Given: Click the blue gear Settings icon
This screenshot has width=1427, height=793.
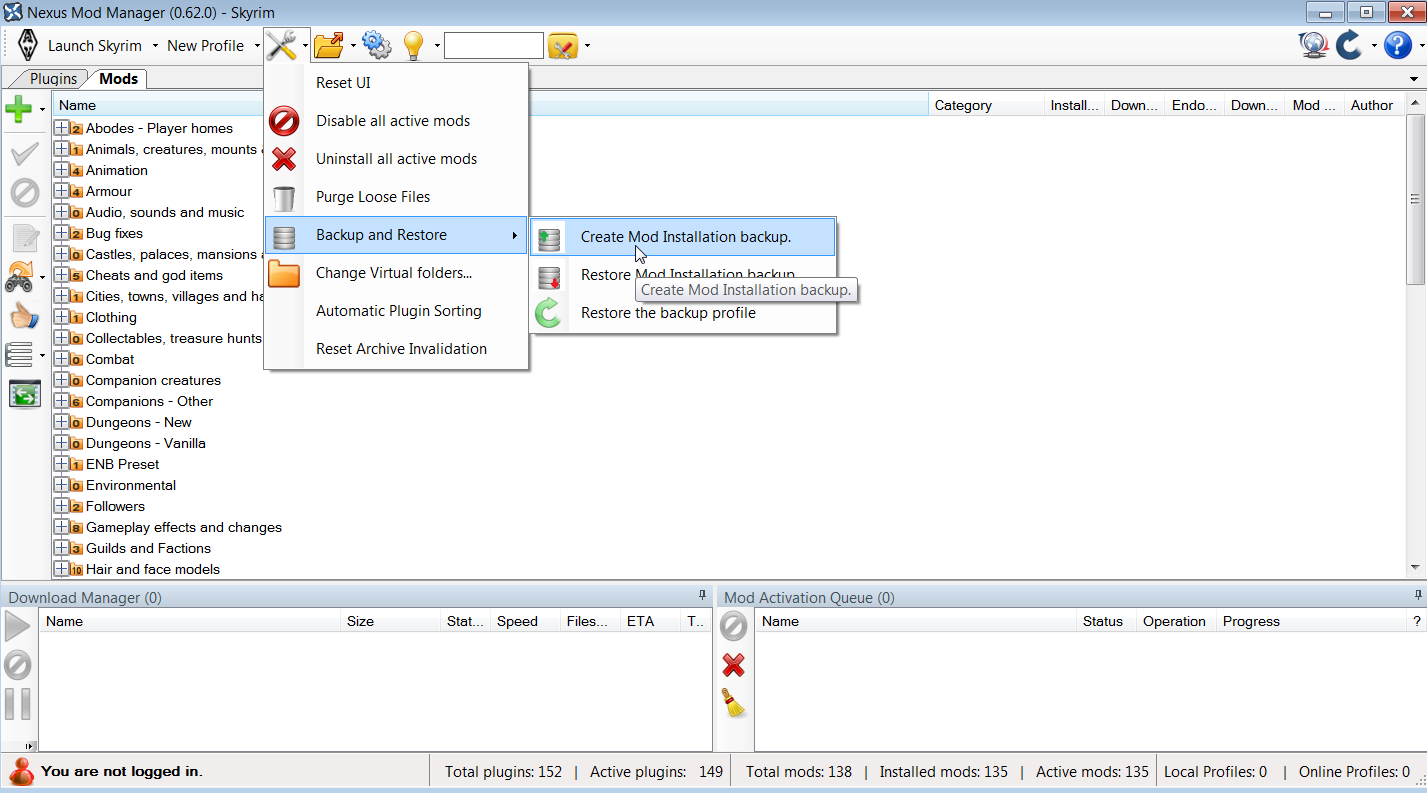Looking at the screenshot, I should [375, 45].
